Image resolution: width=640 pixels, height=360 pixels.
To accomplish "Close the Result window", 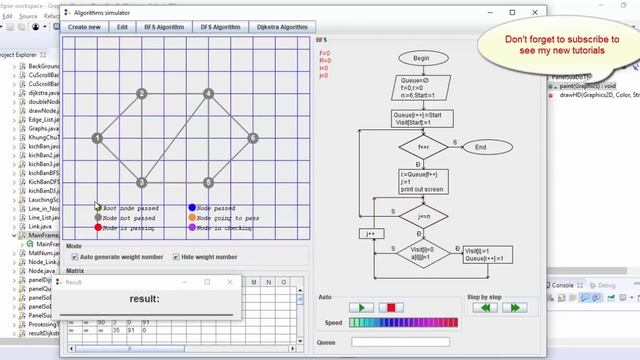I will 230,282.
